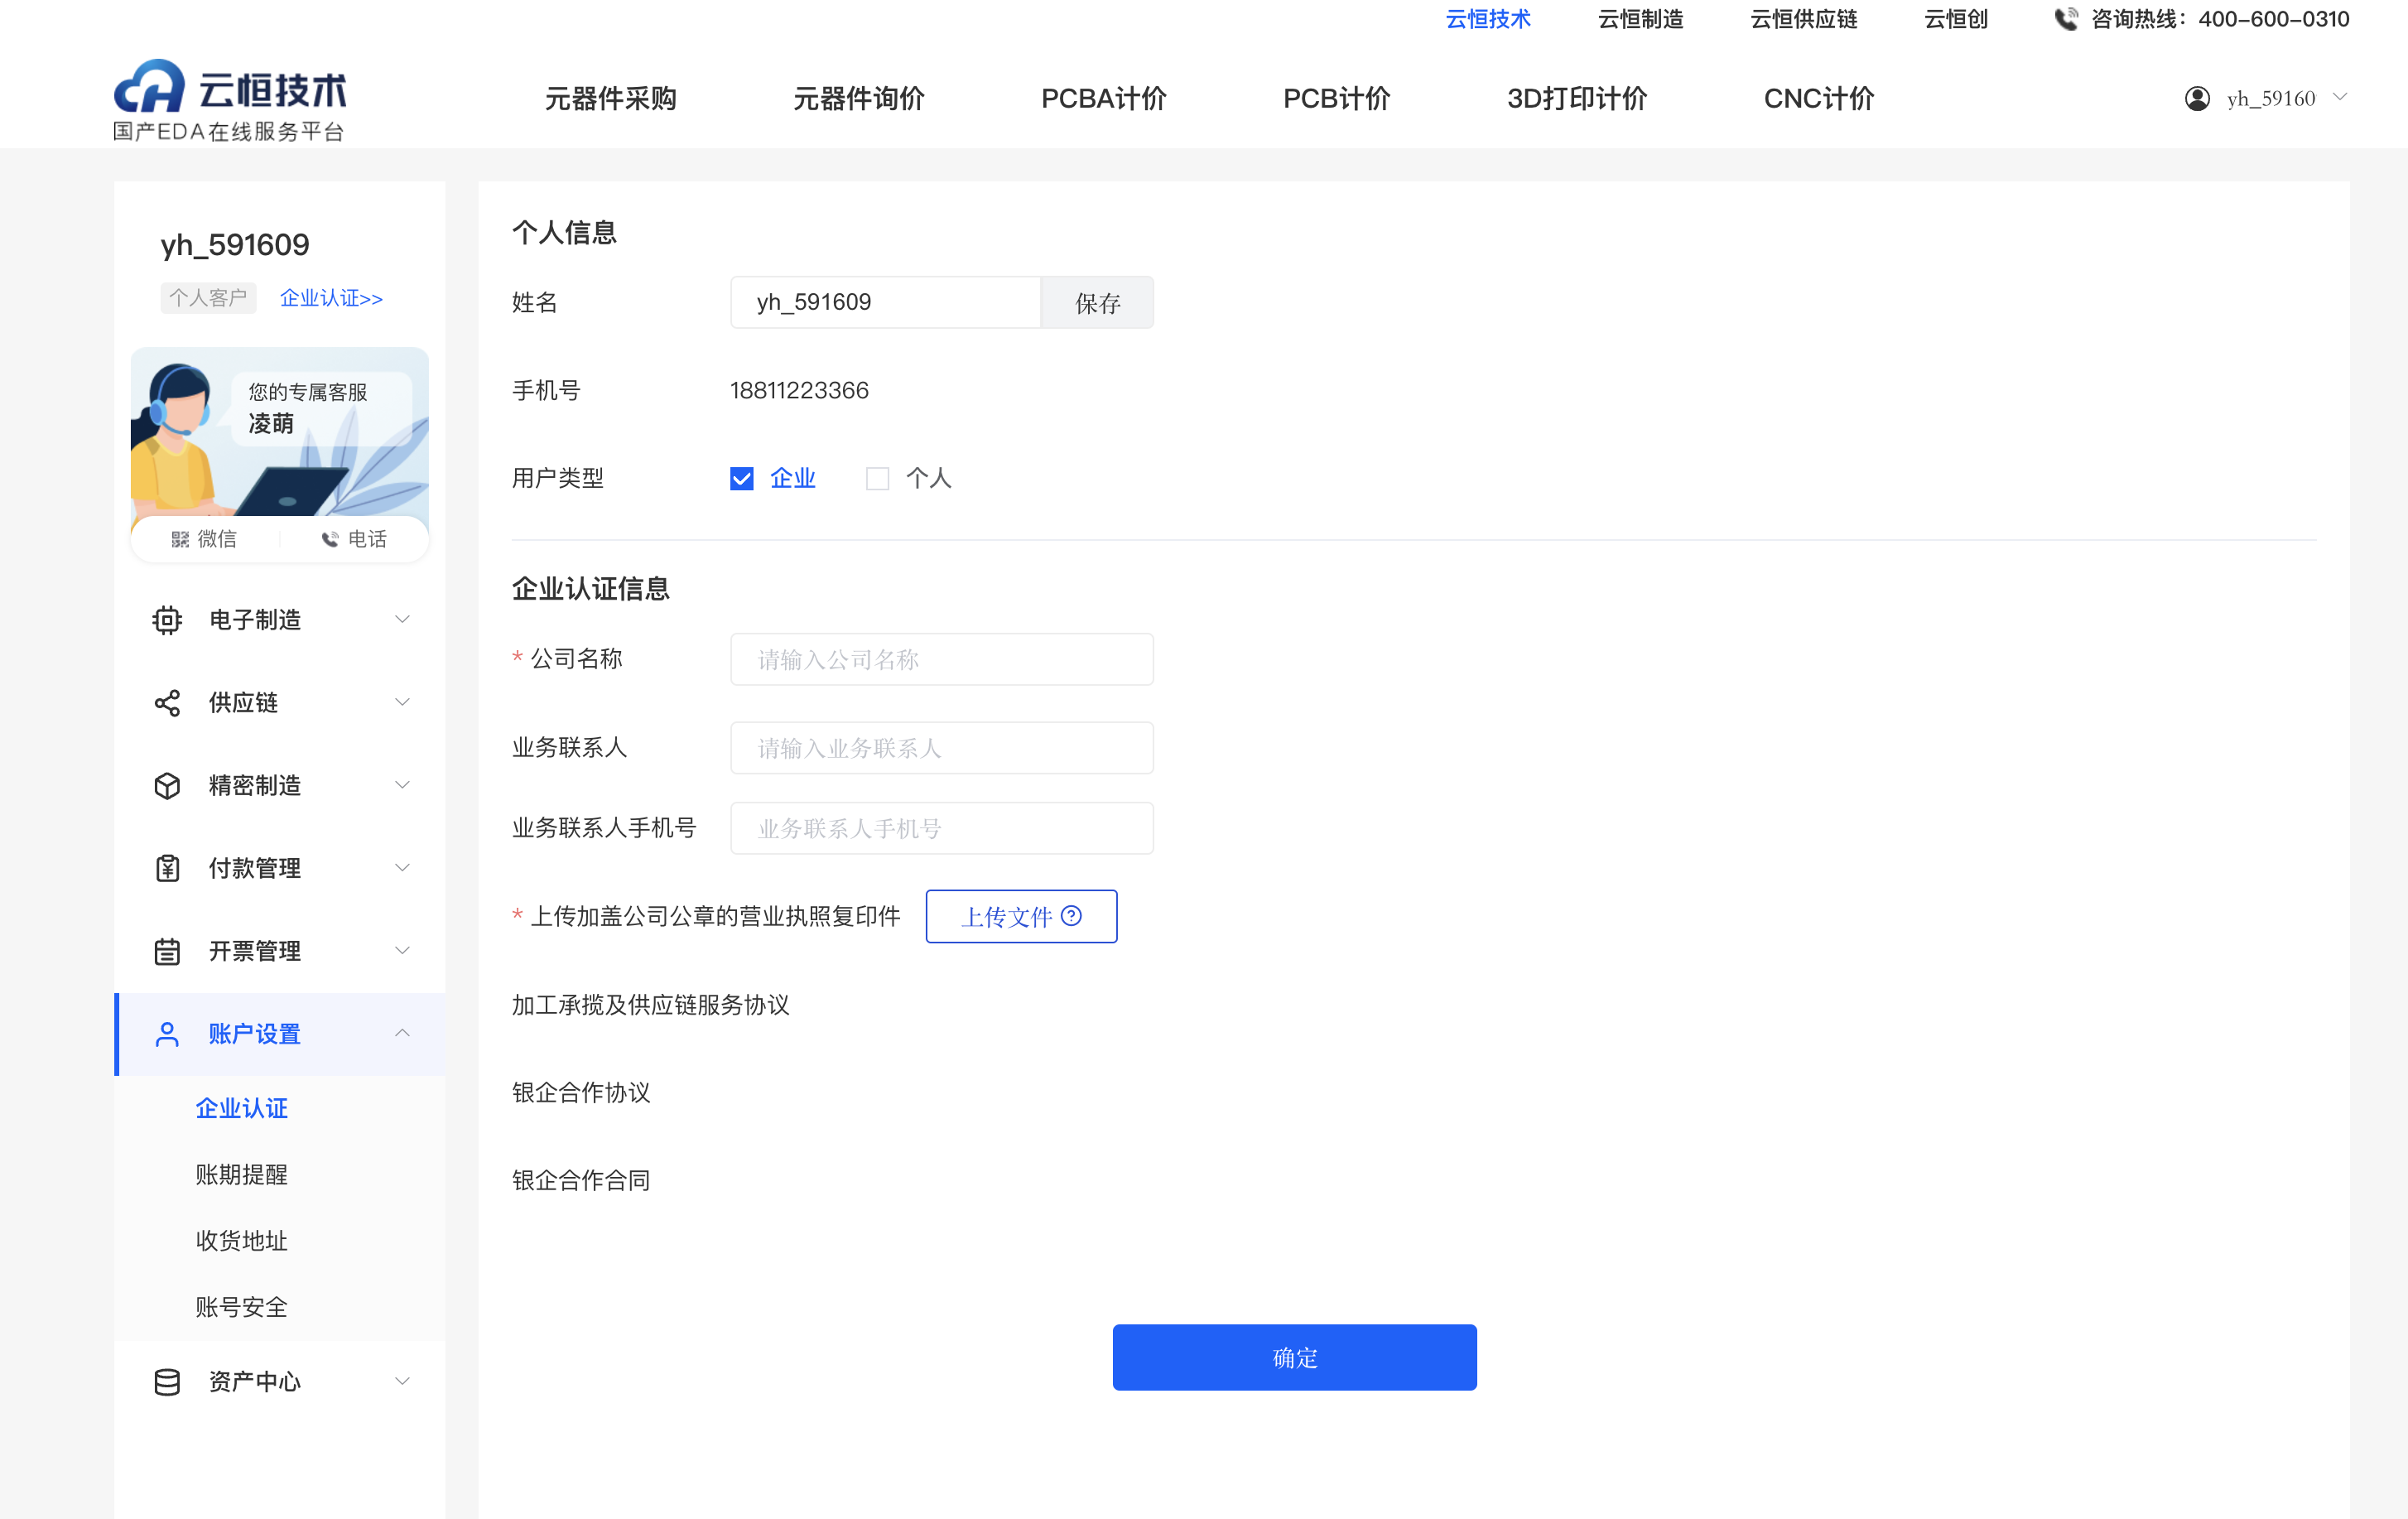
Task: Click the telephone icon next to 电话
Action: [x=330, y=540]
